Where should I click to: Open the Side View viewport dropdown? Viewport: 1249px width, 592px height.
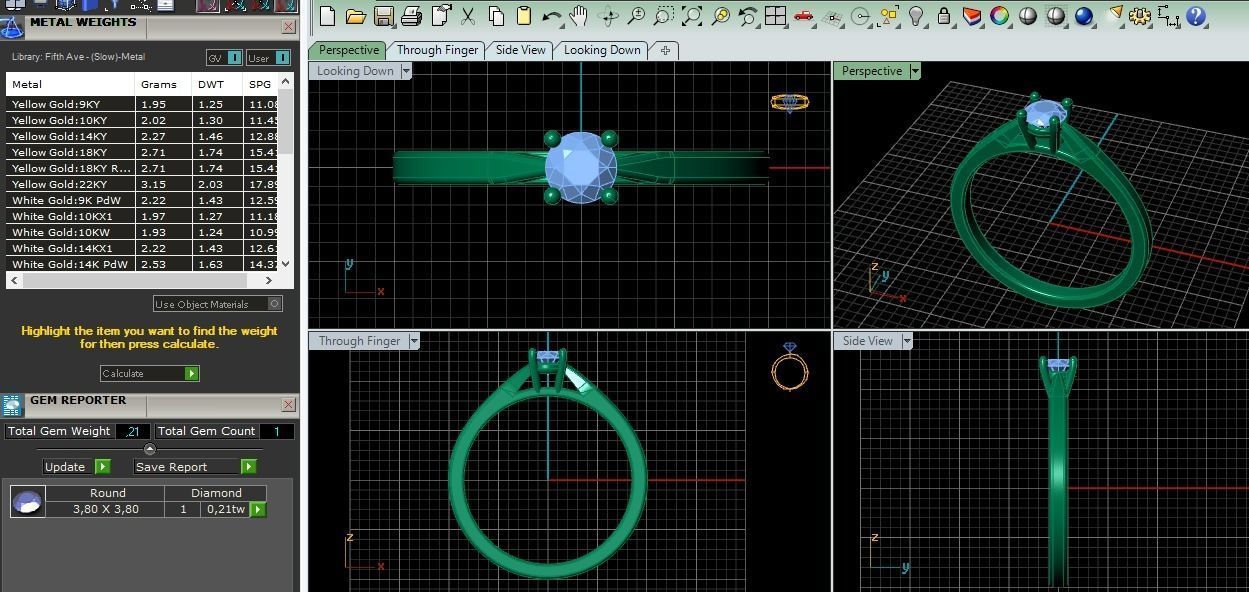point(908,341)
